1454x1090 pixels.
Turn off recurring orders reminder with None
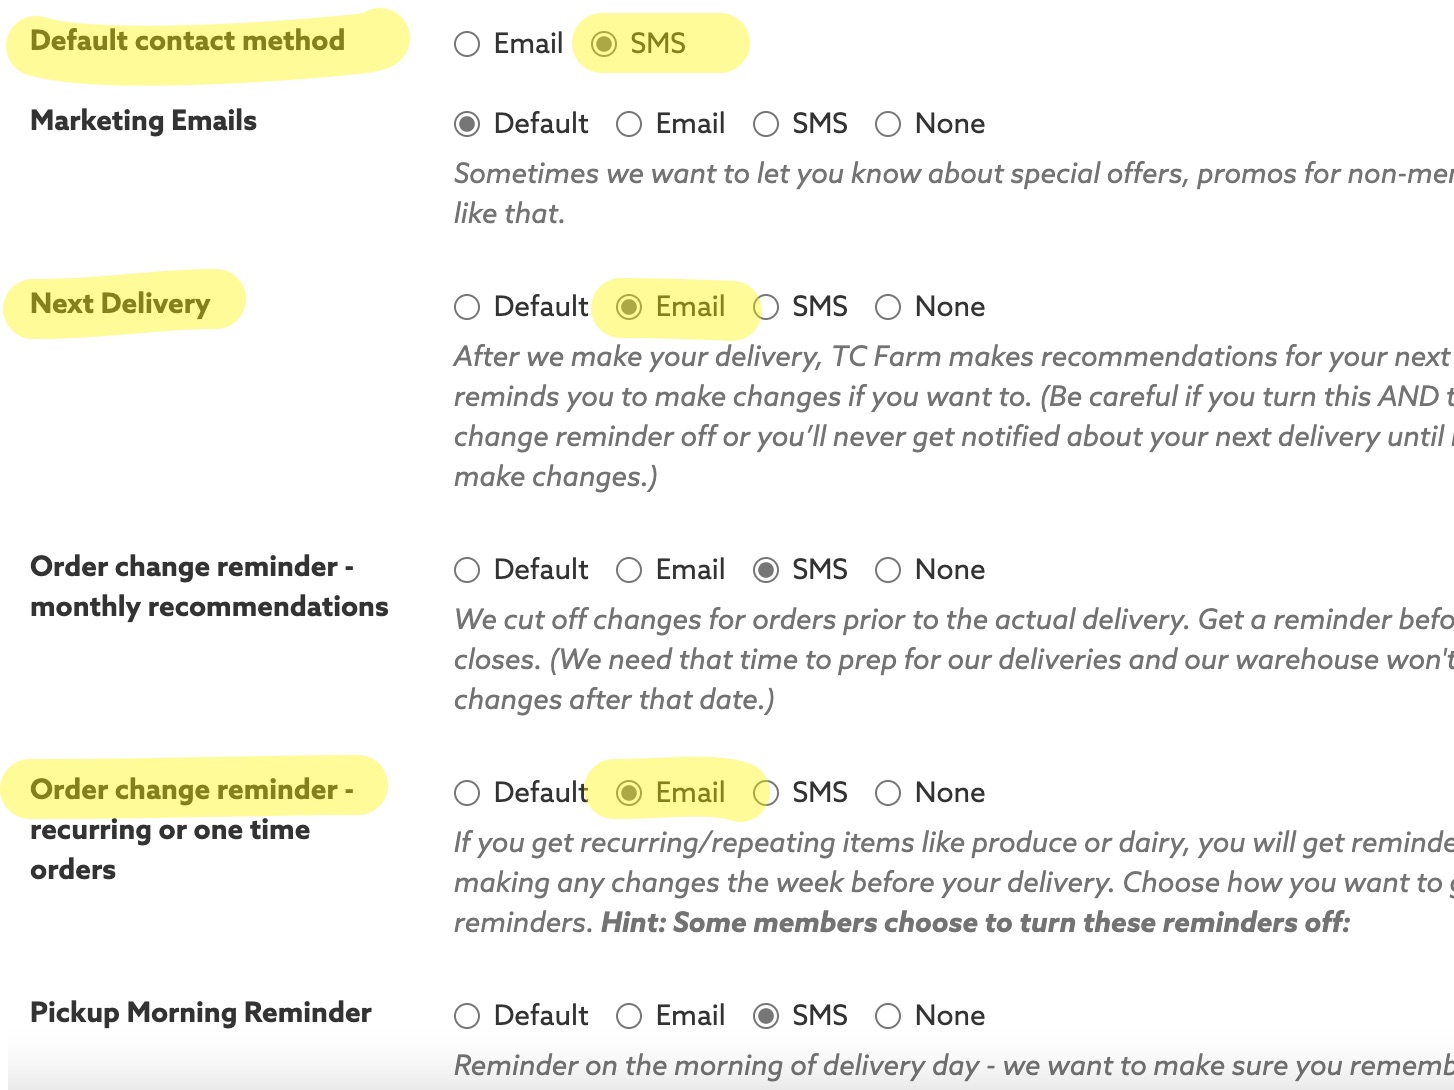(888, 793)
